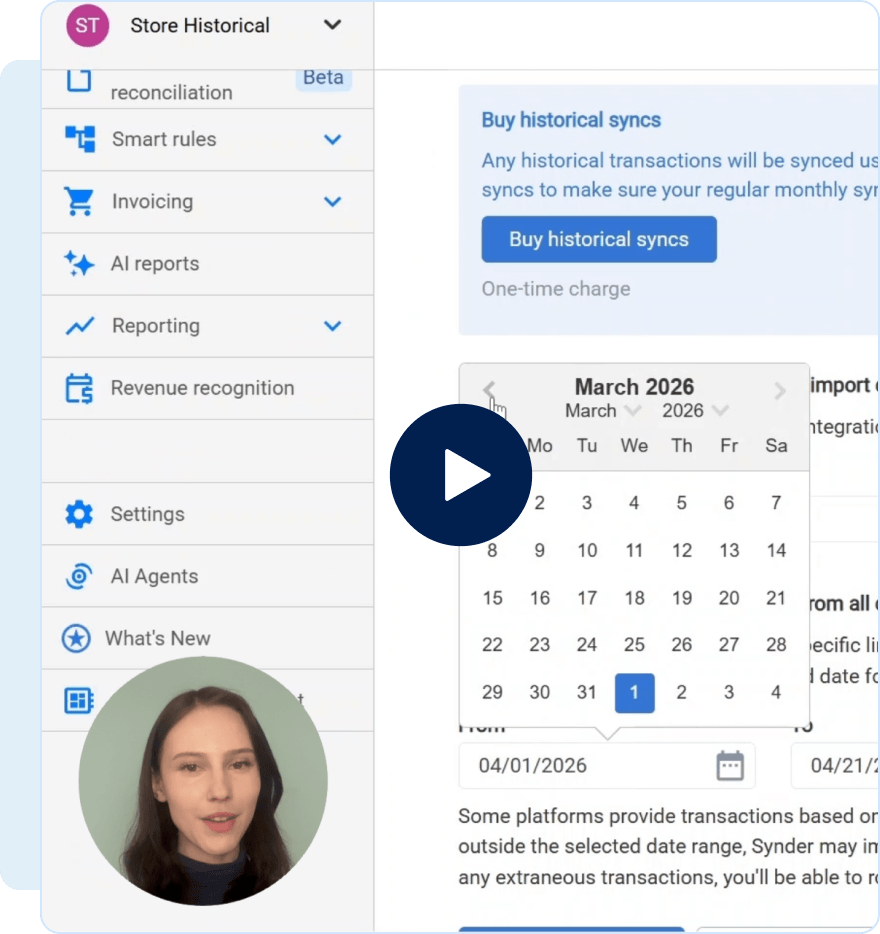This screenshot has width=880, height=934.
Task: Click the Revenue recognition calendar icon
Action: [x=79, y=388]
